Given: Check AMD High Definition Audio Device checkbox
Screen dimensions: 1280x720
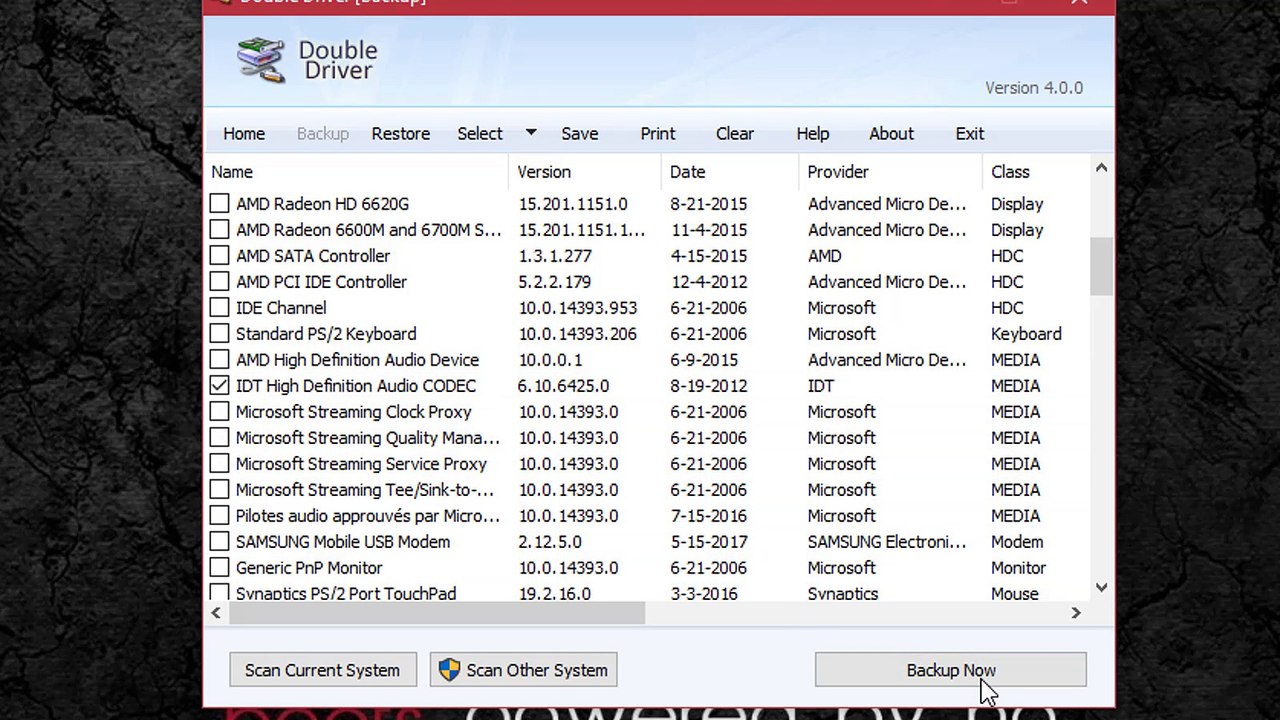Looking at the screenshot, I should point(219,360).
